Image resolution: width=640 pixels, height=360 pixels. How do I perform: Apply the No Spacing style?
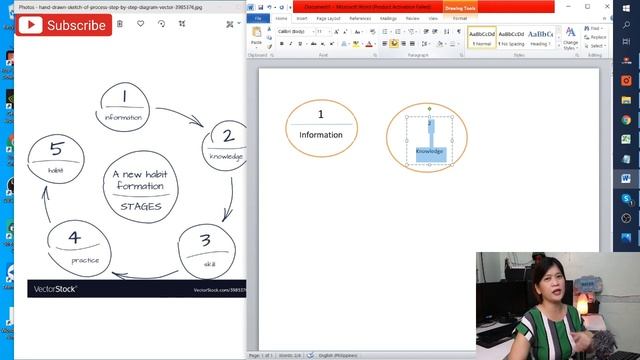tap(511, 37)
